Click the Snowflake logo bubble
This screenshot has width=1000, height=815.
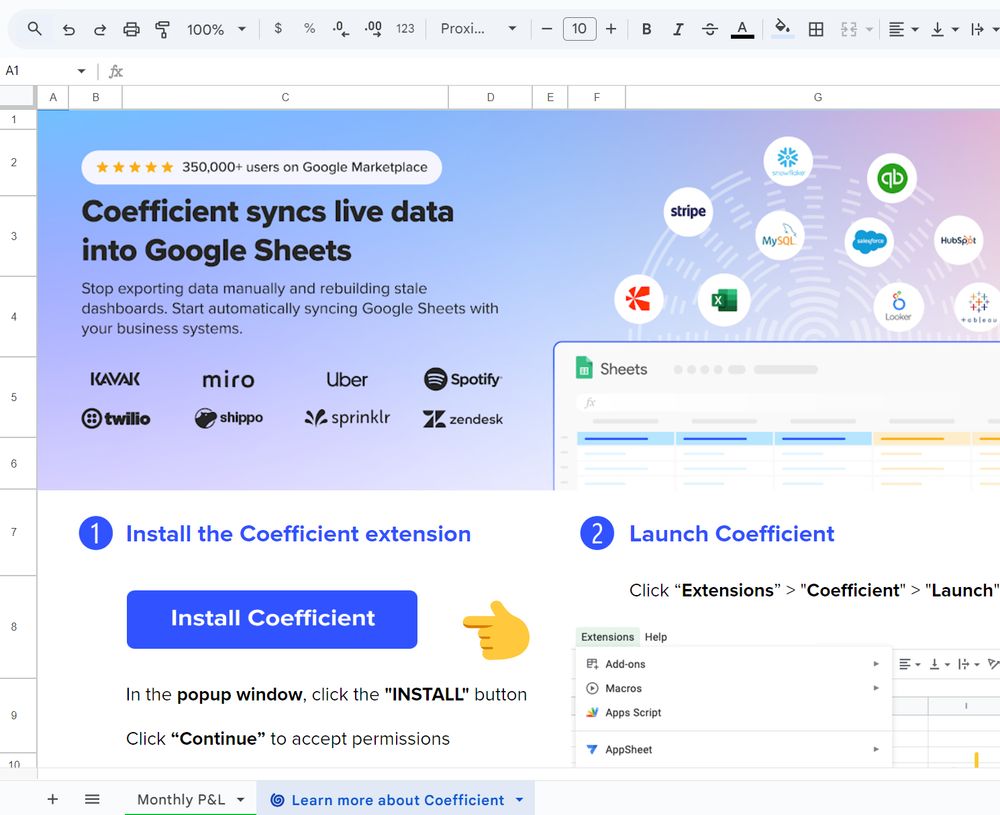click(788, 161)
